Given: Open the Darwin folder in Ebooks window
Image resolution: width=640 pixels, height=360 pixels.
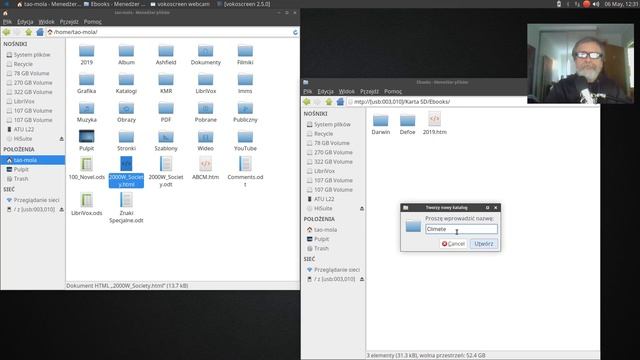Looking at the screenshot, I should pyautogui.click(x=380, y=124).
